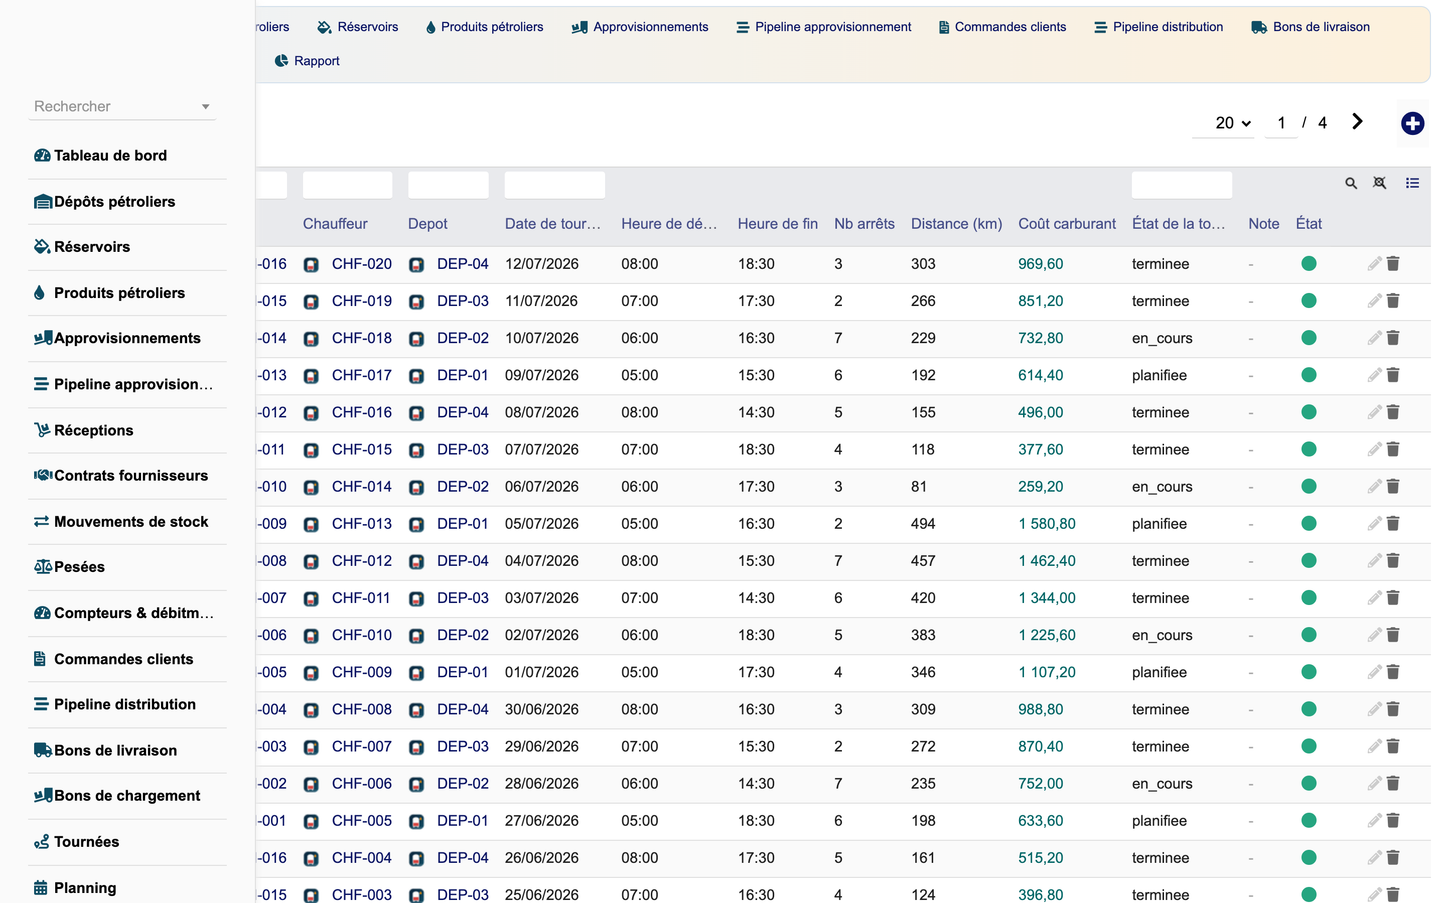This screenshot has width=1445, height=903.
Task: Open Bons de livraison in top navigation
Action: 1311,27
